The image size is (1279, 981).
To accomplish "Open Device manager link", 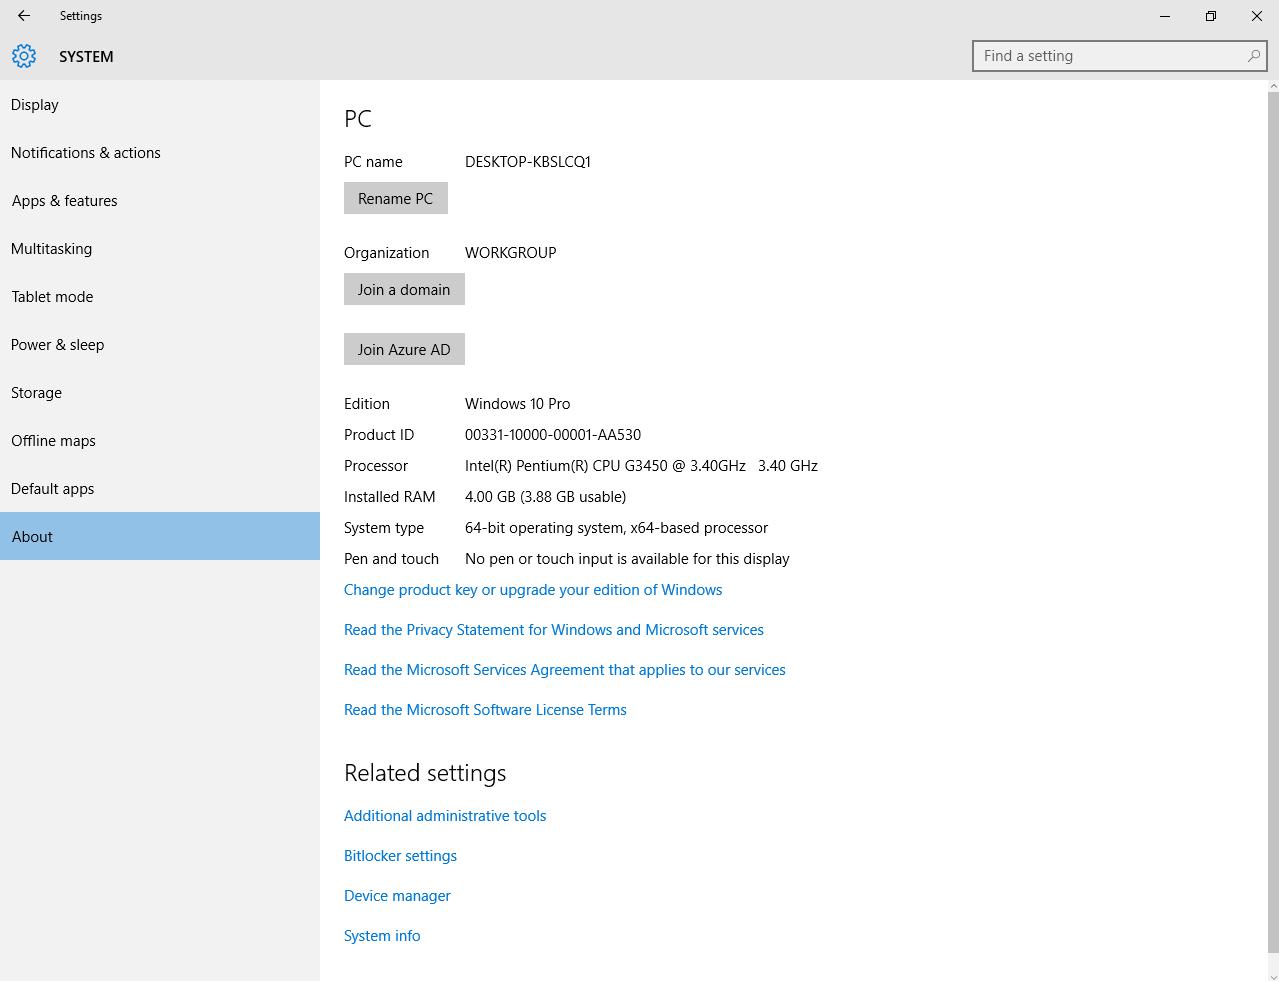I will (x=397, y=896).
